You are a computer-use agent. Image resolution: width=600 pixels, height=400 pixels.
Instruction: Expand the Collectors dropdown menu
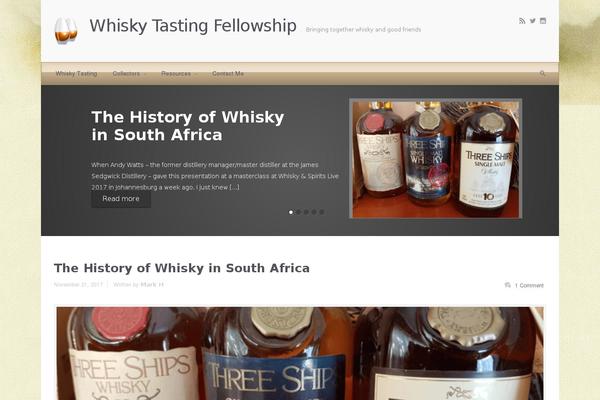(129, 73)
